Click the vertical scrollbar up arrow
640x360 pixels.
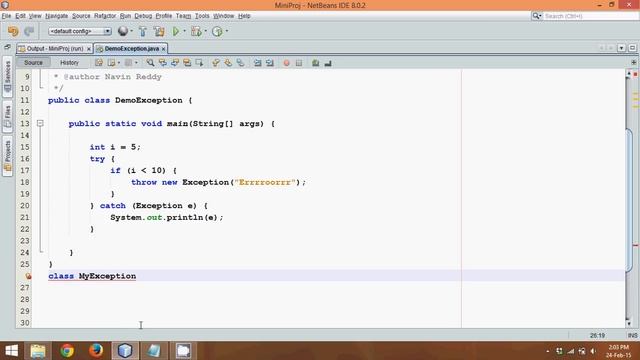coord(629,74)
